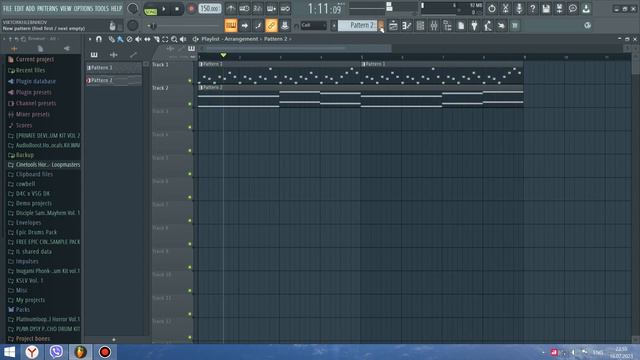Expand the Current project browser item
640x360 pixels.
coord(35,59)
